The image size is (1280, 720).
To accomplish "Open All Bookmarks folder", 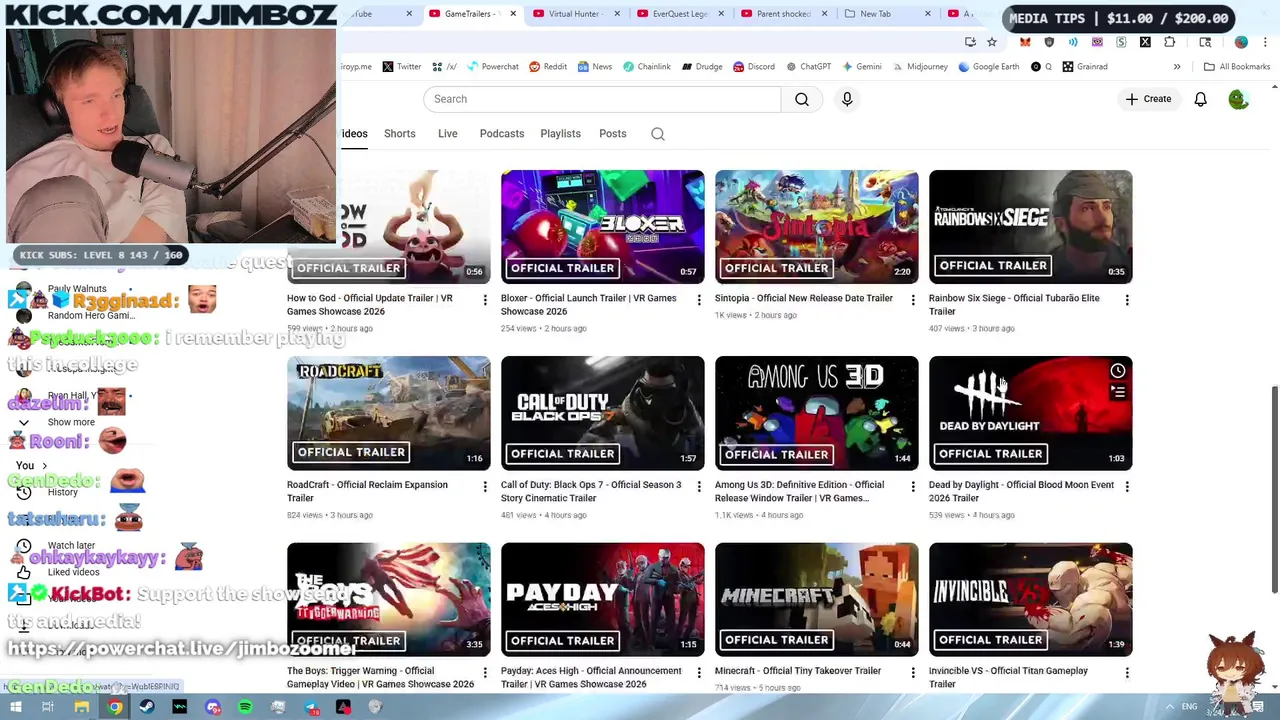I will pos(1237,67).
